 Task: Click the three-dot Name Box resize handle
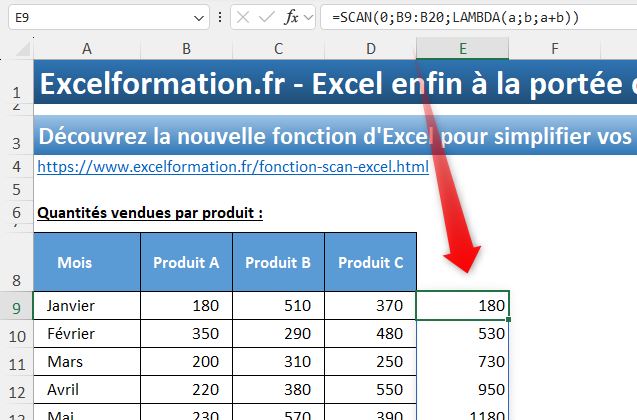[x=219, y=17]
